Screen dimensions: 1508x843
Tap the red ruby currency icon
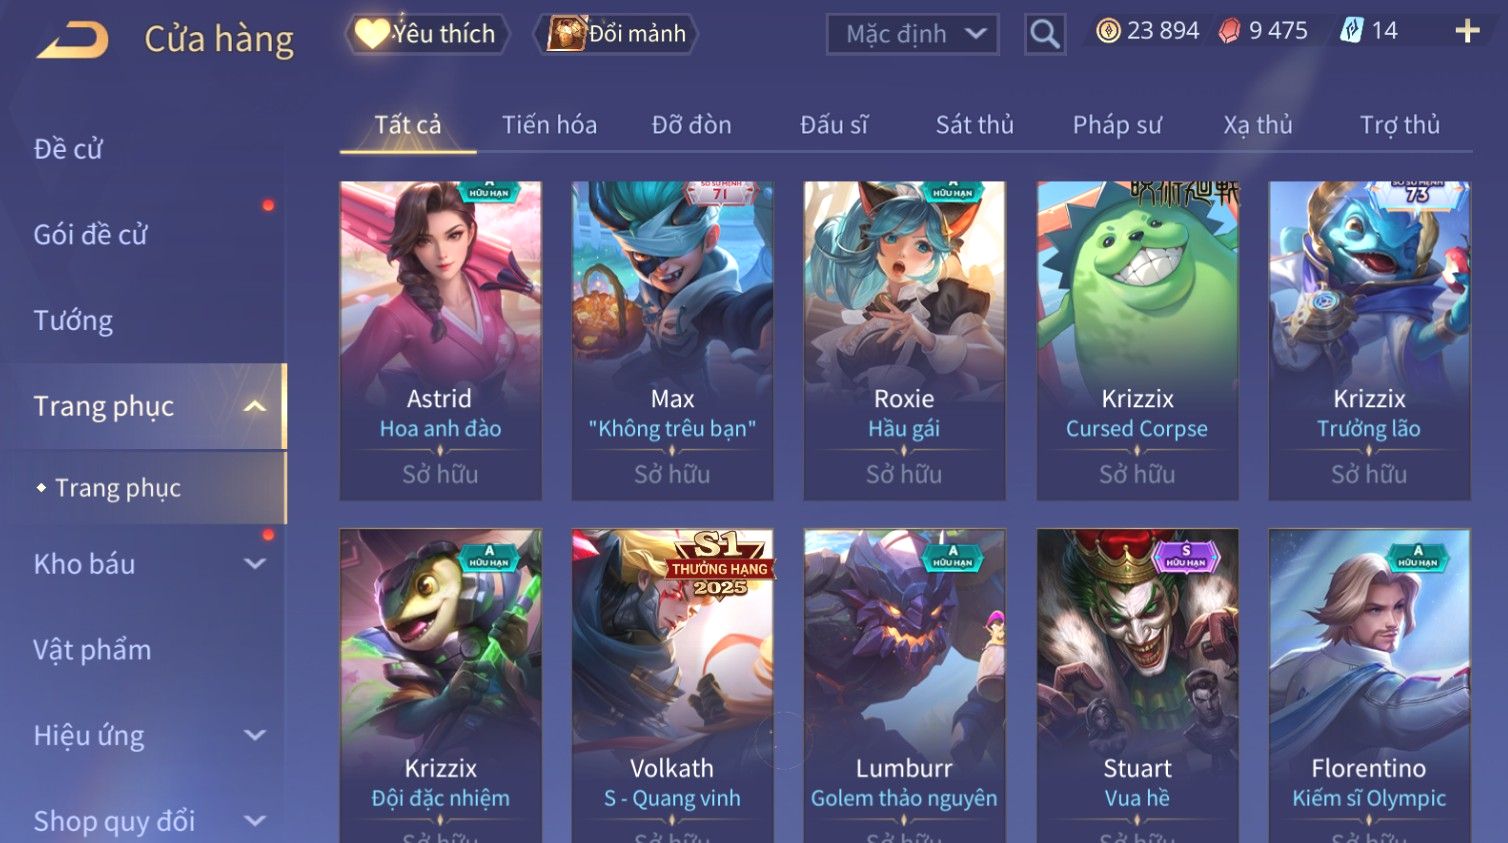[x=1229, y=31]
